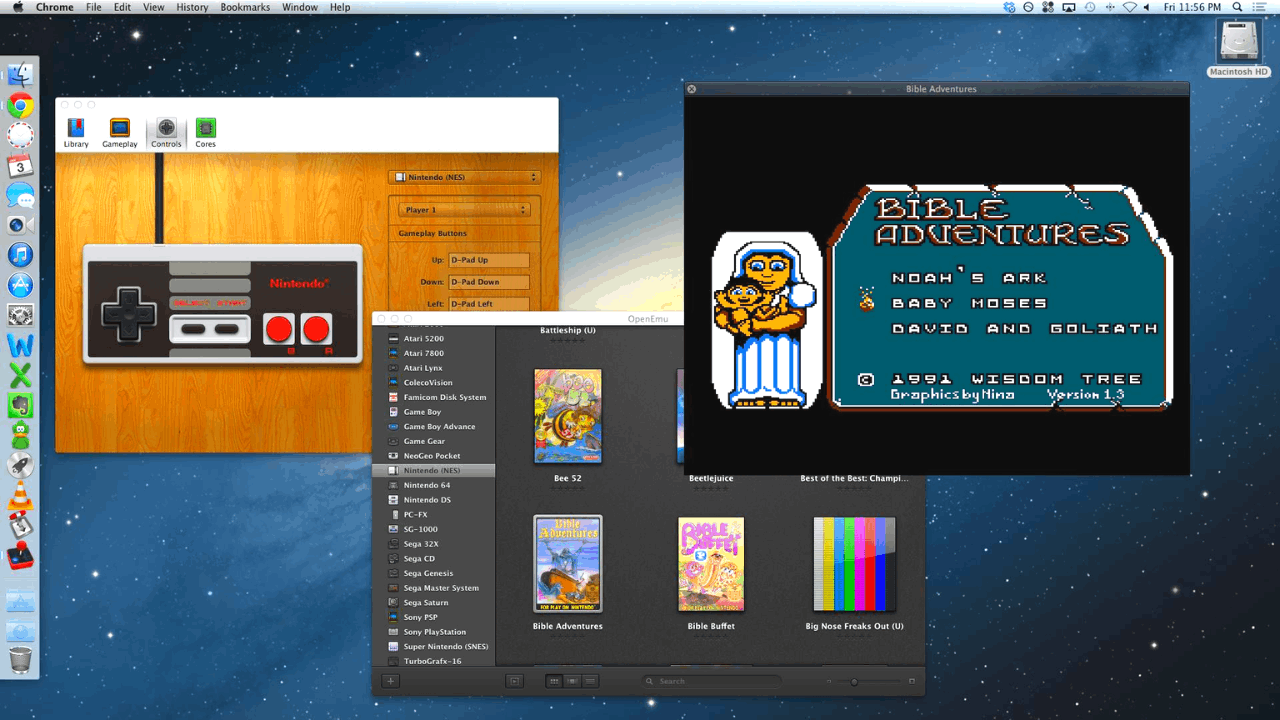1280x720 pixels.
Task: Switch library to grid view
Action: pyautogui.click(x=554, y=681)
